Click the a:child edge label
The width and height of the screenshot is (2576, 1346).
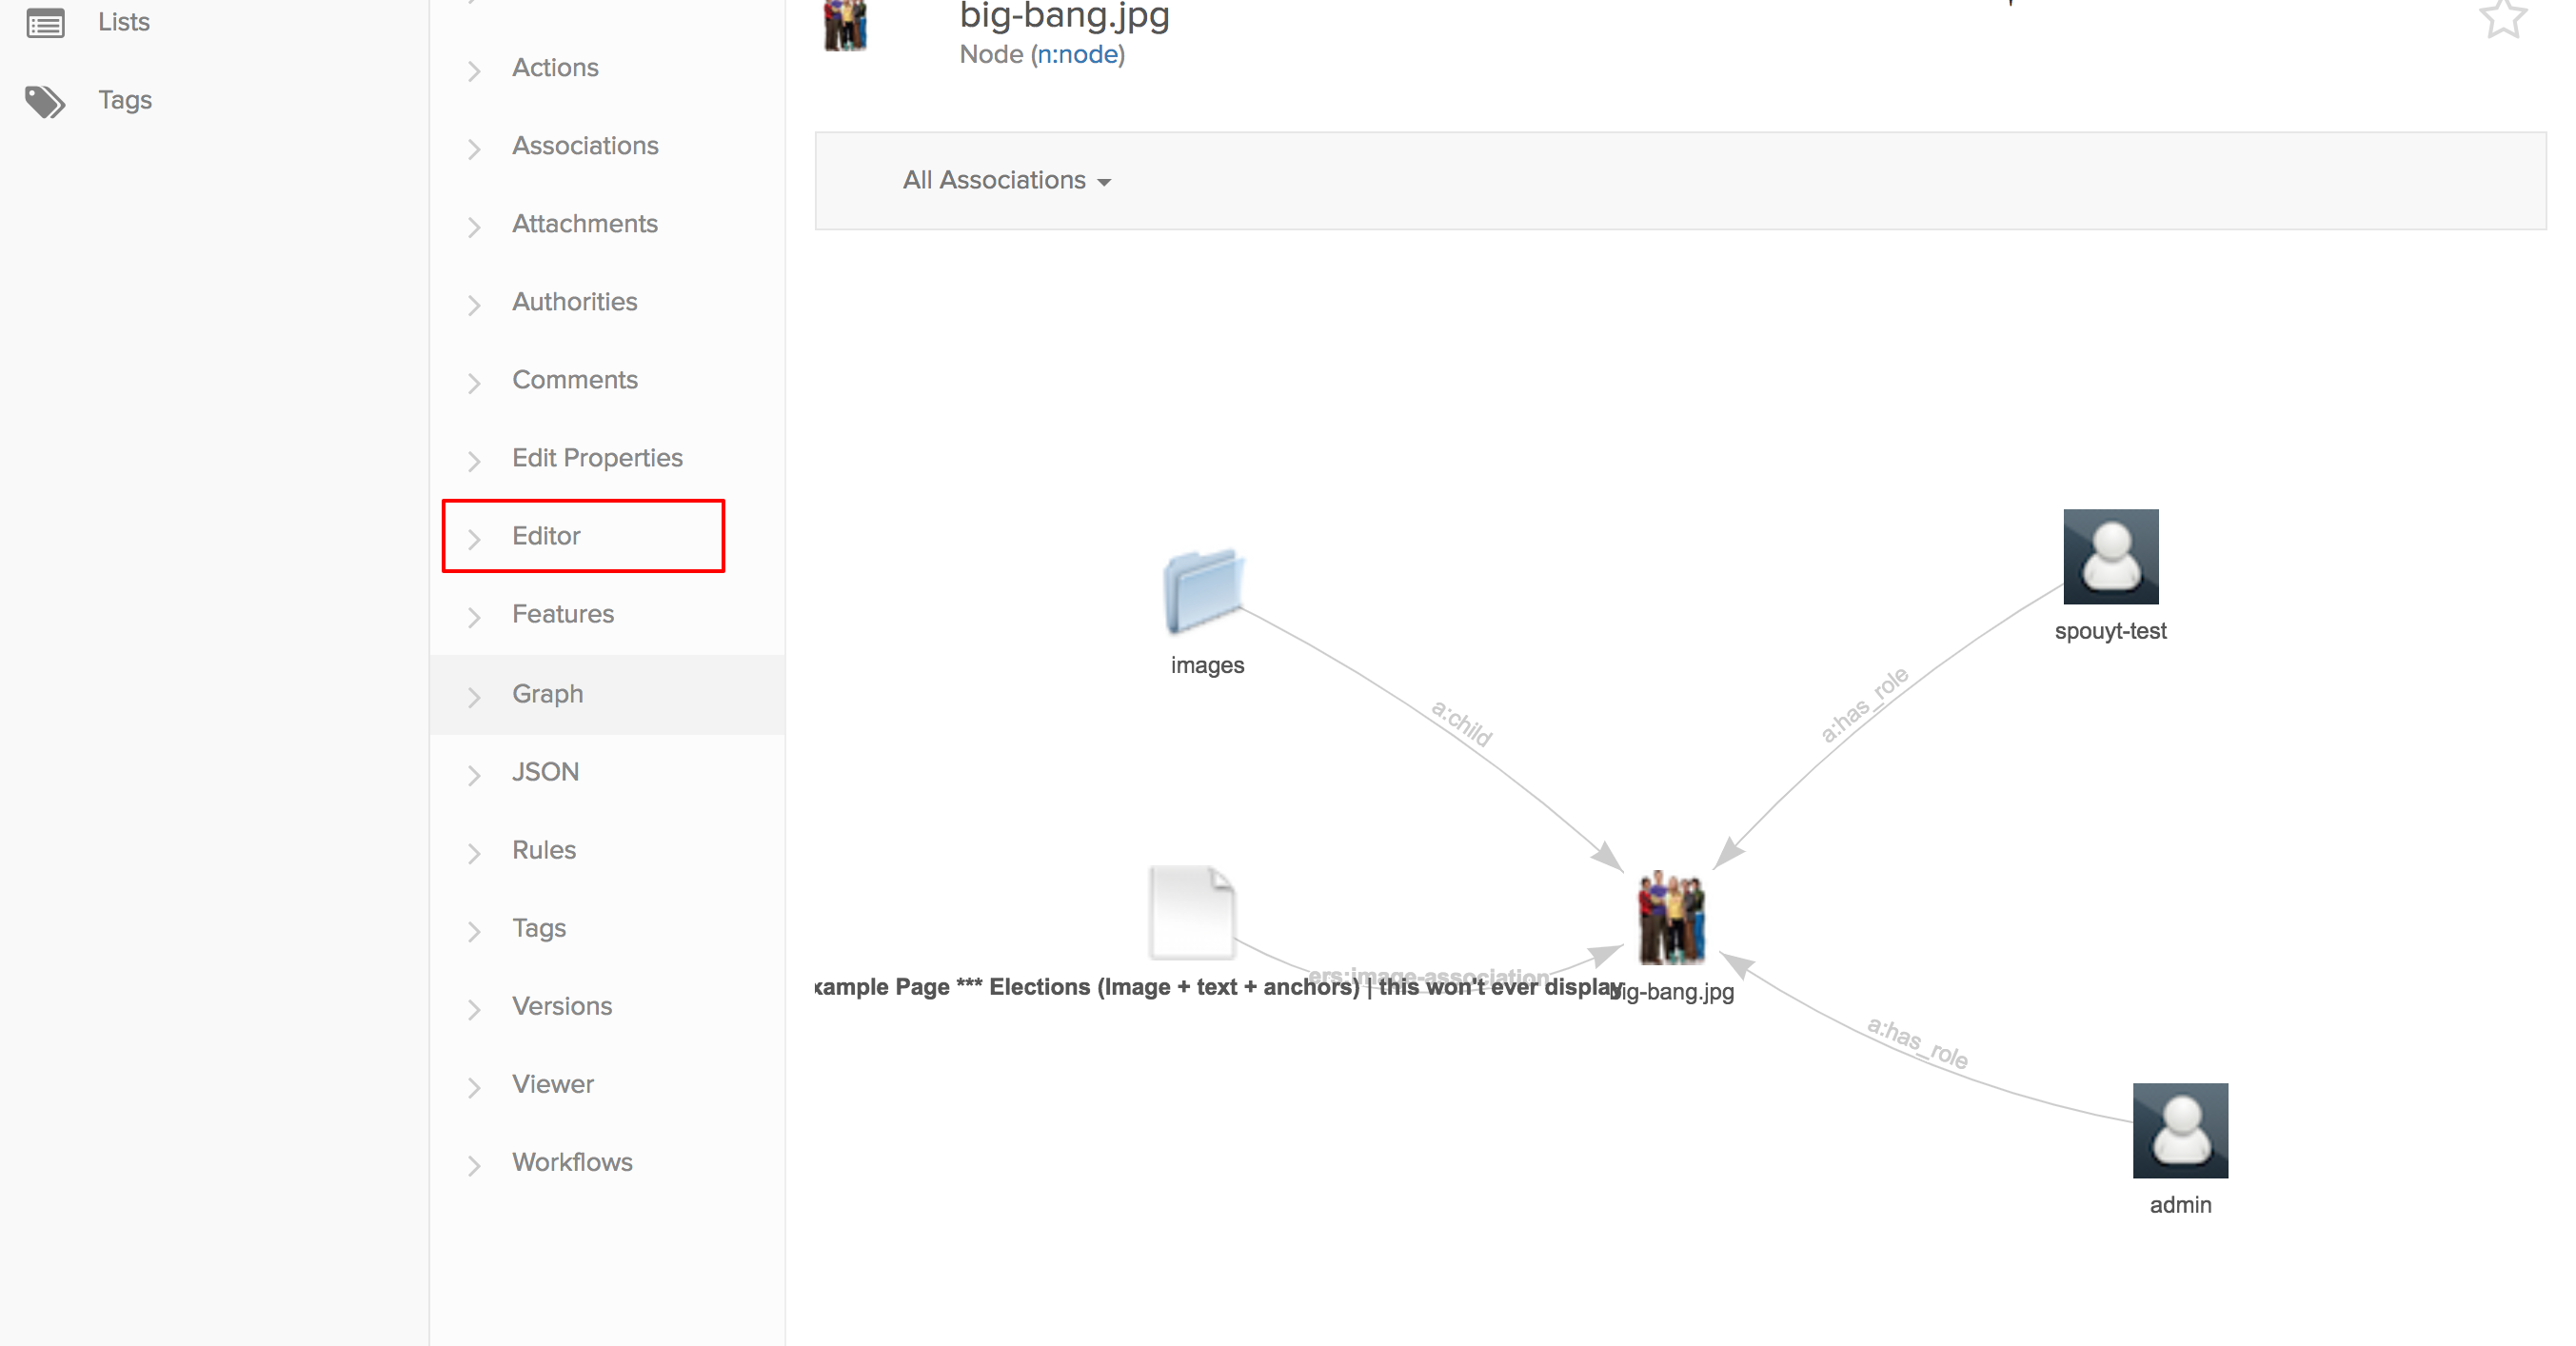click(1461, 723)
